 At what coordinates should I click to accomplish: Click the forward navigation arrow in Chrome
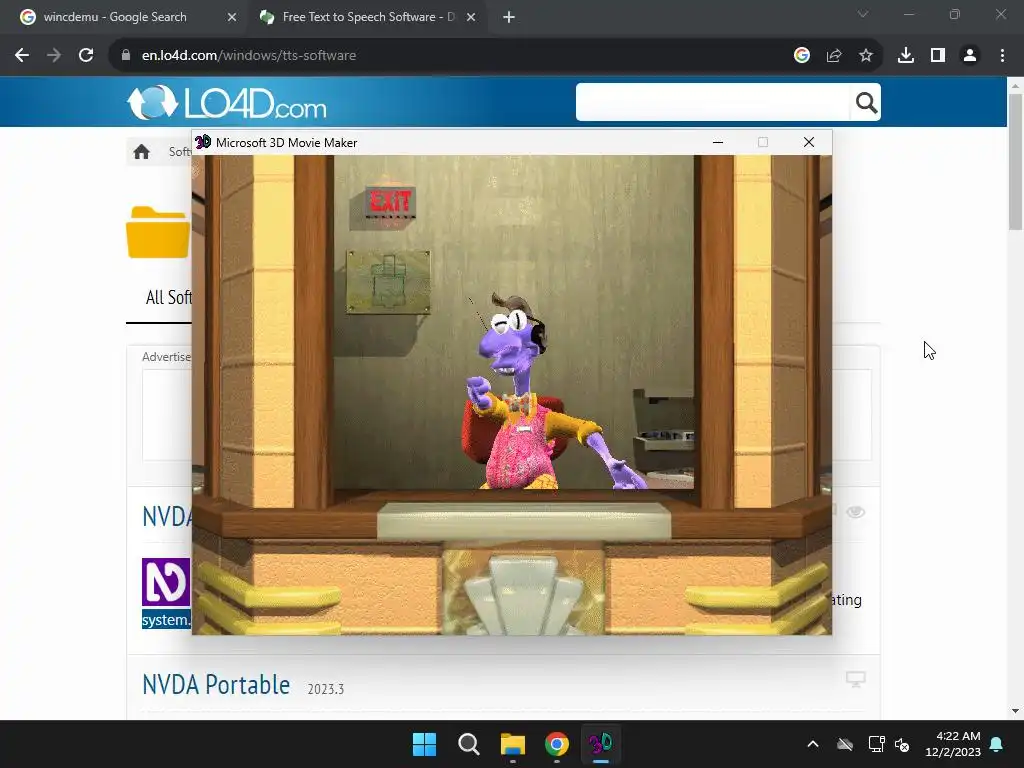[54, 56]
